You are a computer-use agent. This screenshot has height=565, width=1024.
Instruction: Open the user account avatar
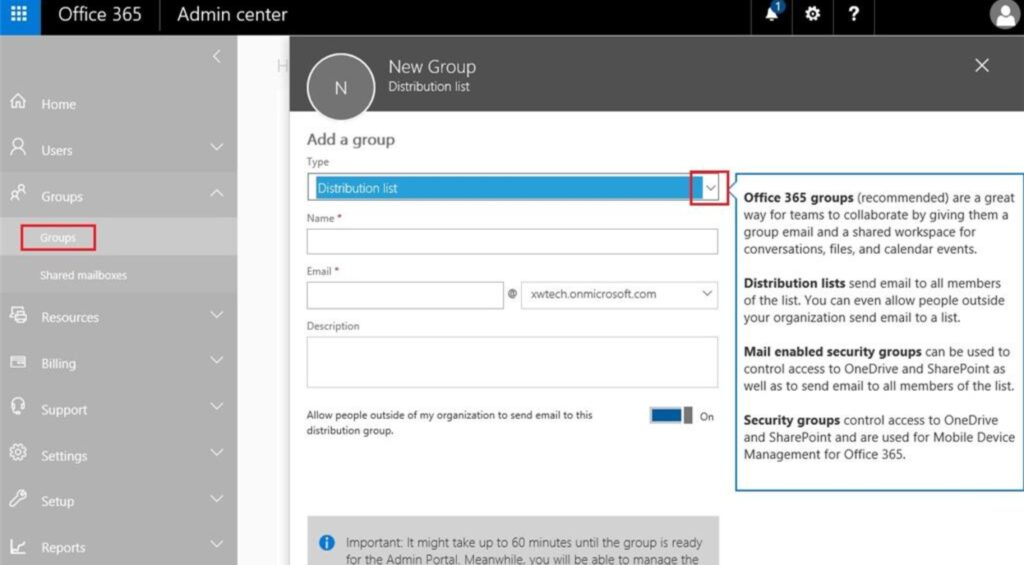pyautogui.click(x=1004, y=14)
